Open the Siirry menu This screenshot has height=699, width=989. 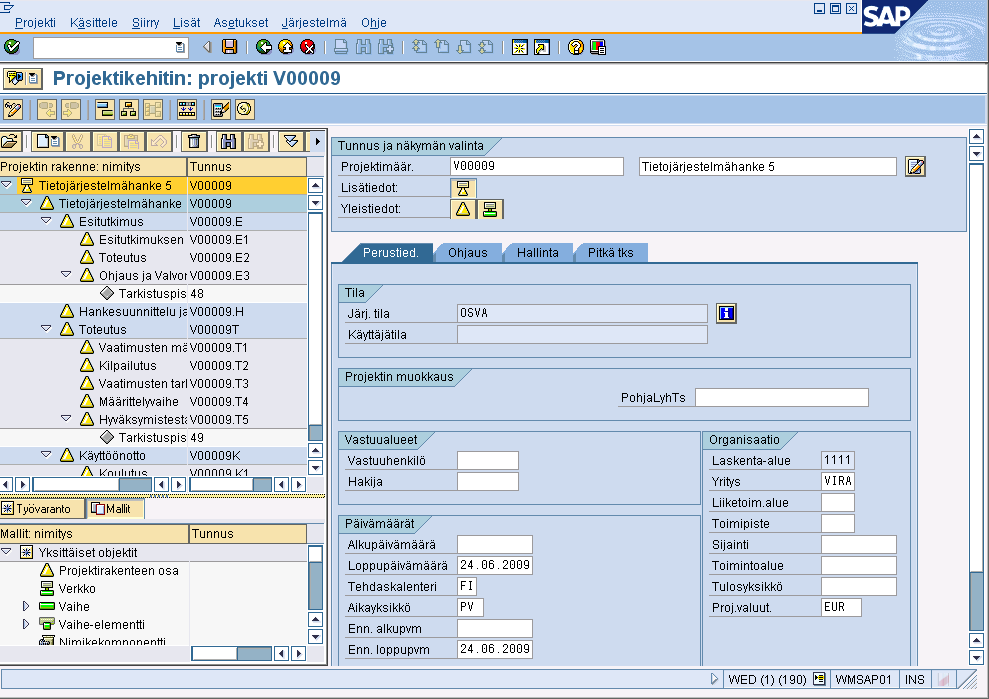[x=146, y=23]
